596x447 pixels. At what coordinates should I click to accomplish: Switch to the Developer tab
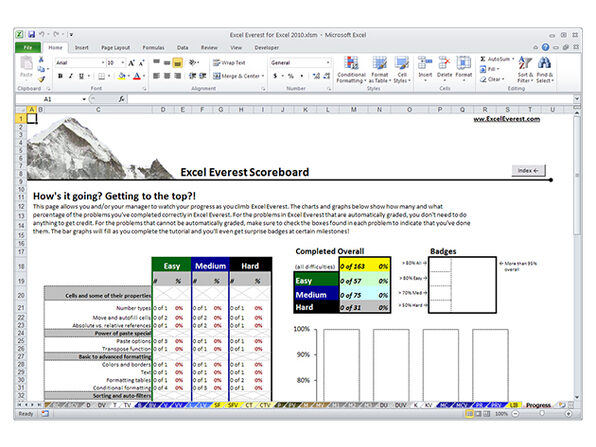pos(266,48)
